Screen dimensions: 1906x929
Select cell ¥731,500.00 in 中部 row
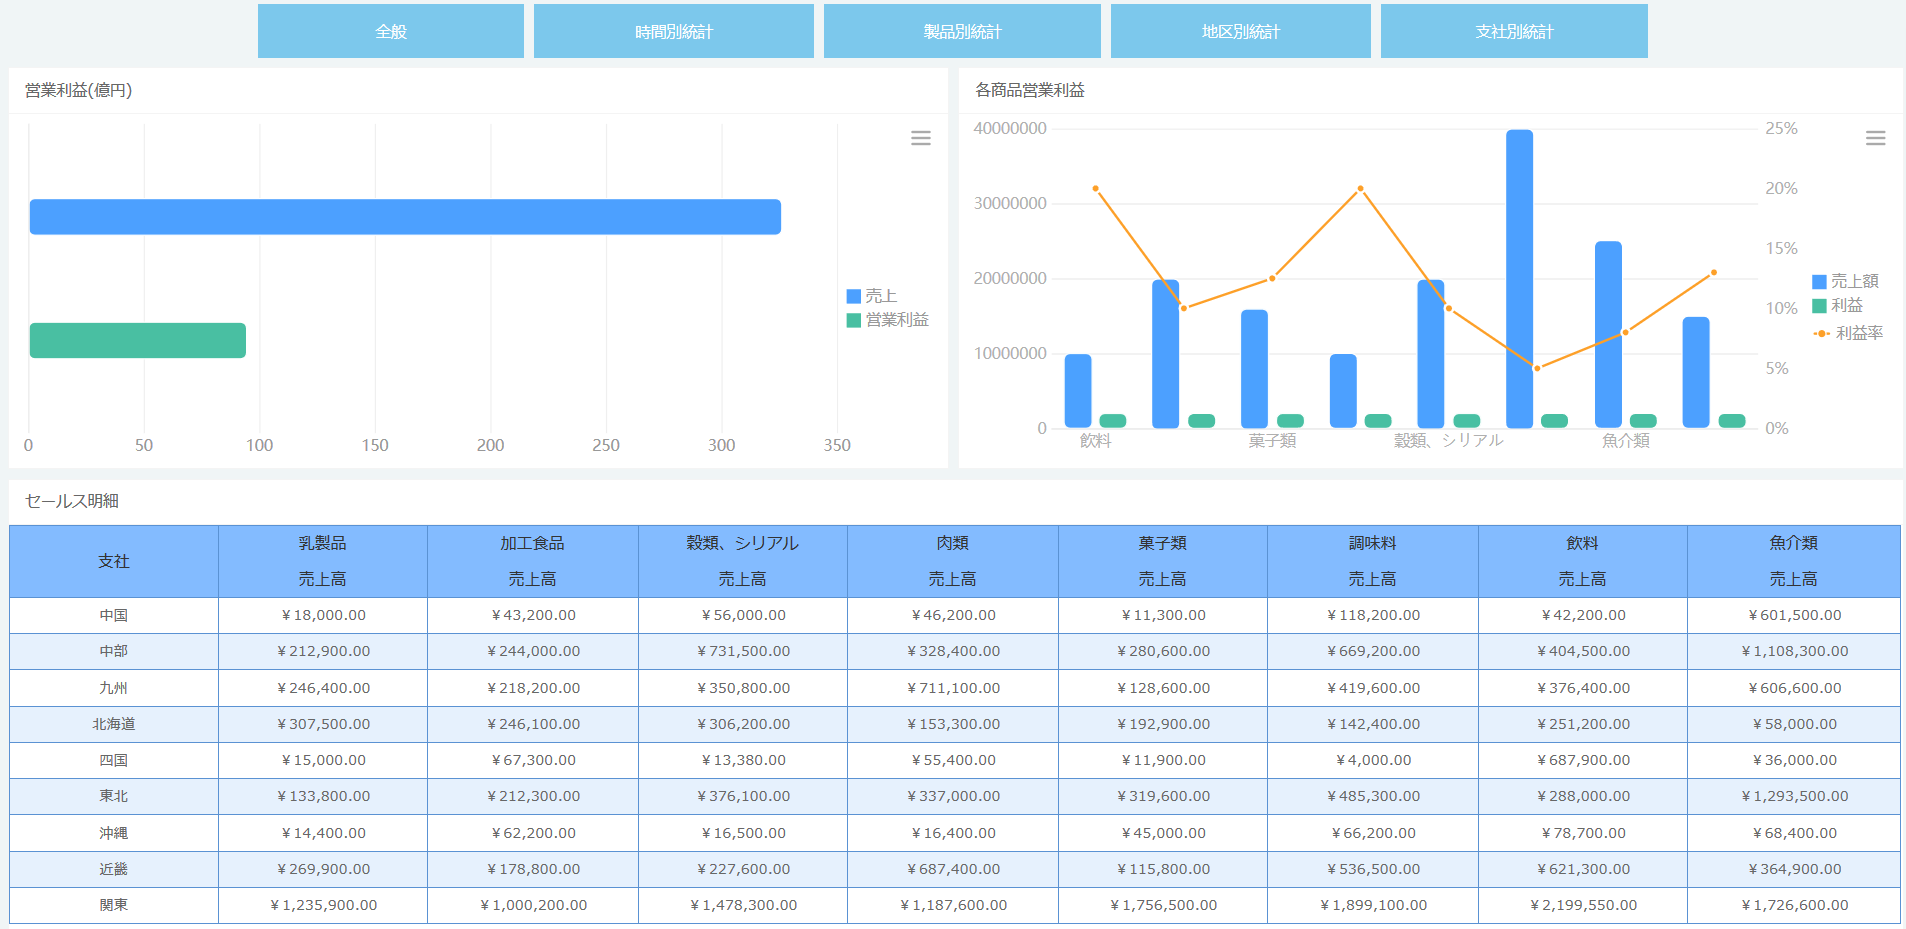click(x=742, y=651)
